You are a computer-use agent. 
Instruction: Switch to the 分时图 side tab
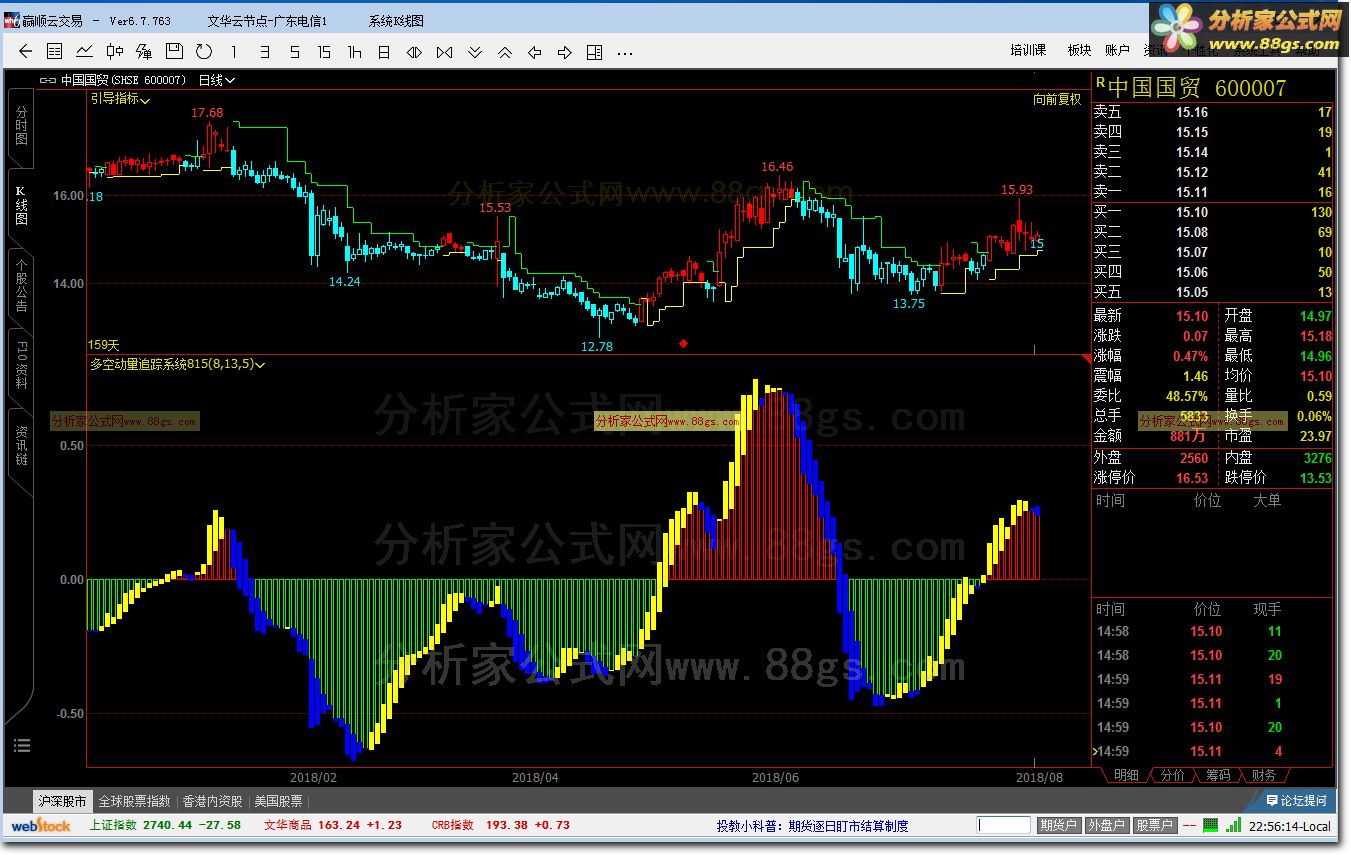point(21,127)
